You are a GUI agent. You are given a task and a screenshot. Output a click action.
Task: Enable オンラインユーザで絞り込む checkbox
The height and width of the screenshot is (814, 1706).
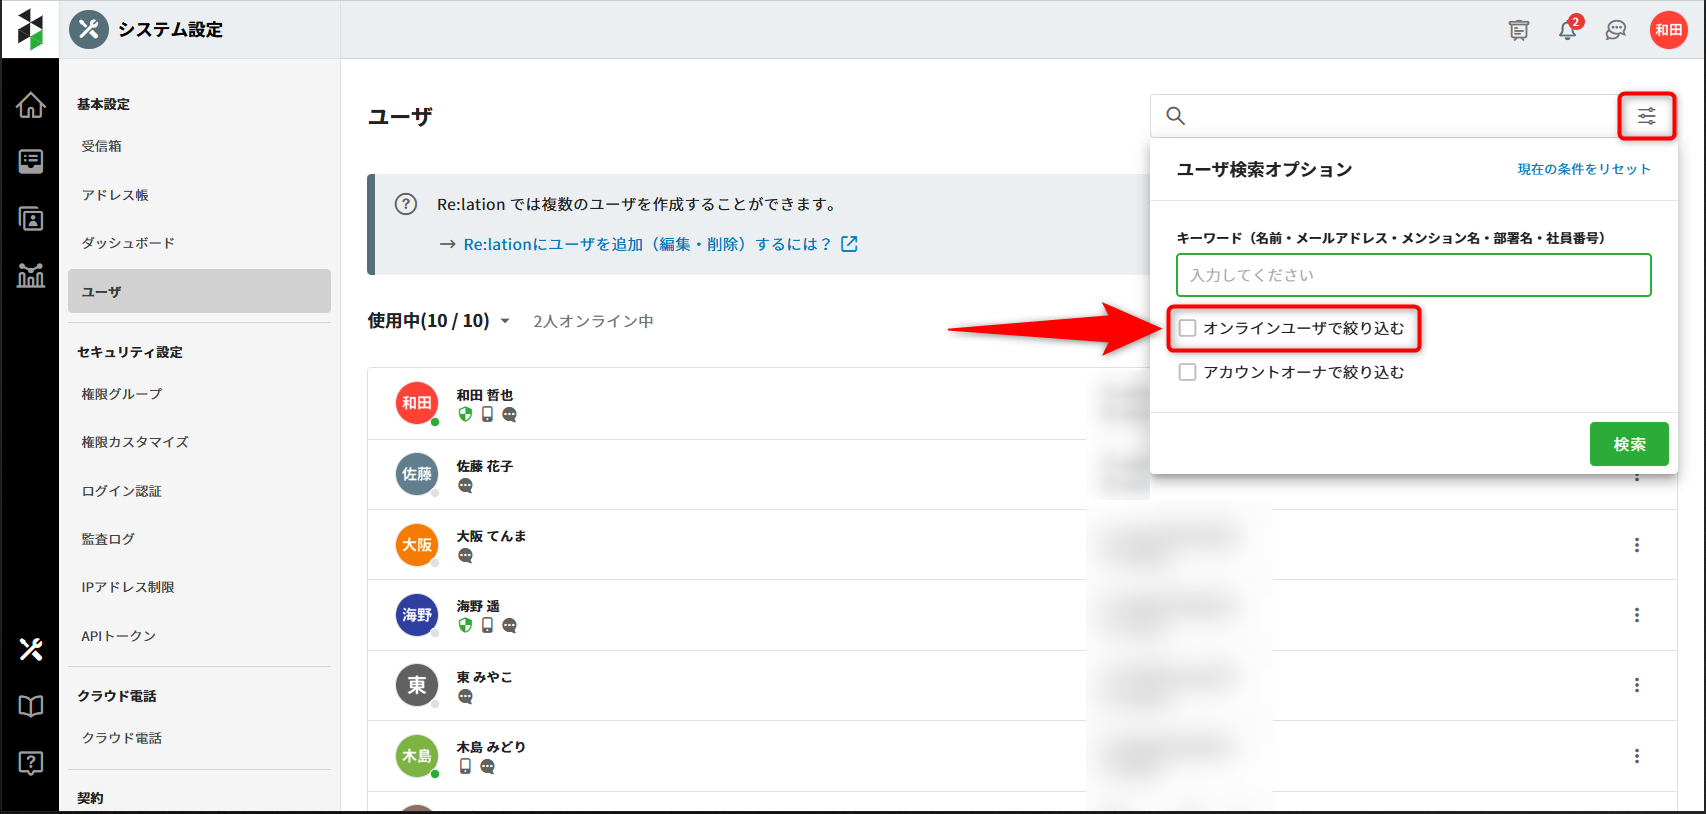click(x=1188, y=328)
